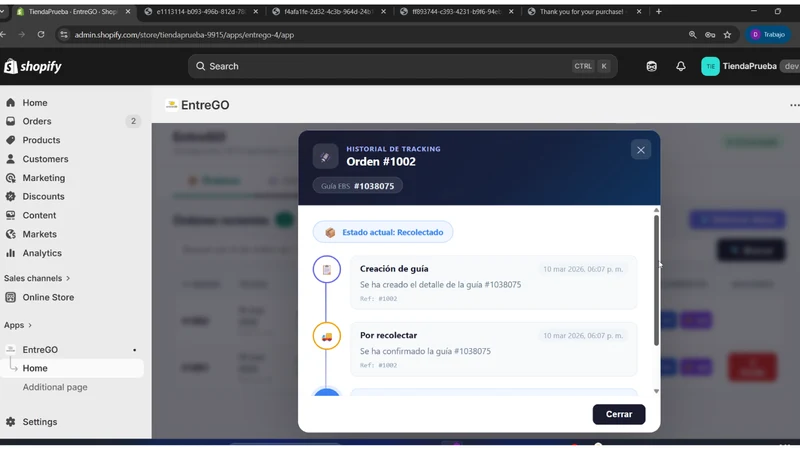
Task: Close the TiendaPrueba browser tab
Action: coord(128,12)
